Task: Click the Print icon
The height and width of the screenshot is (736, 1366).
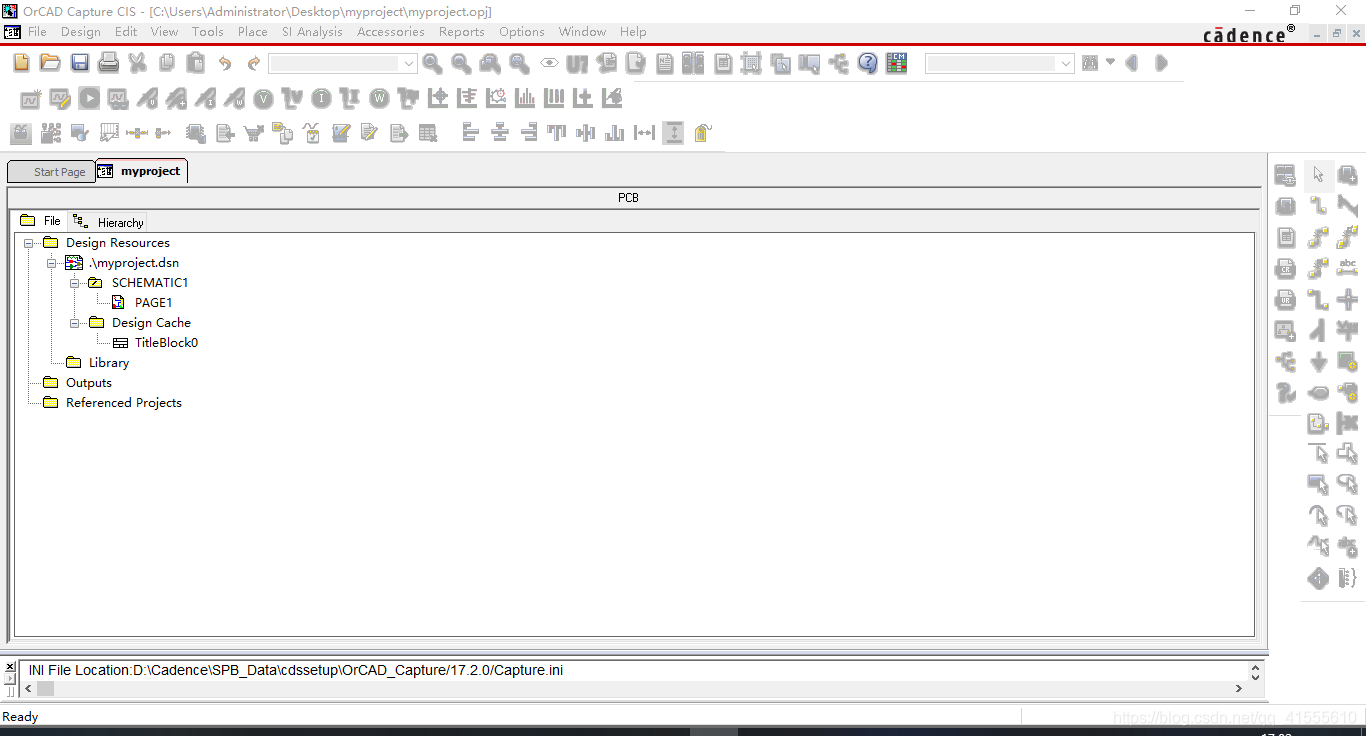Action: point(109,63)
